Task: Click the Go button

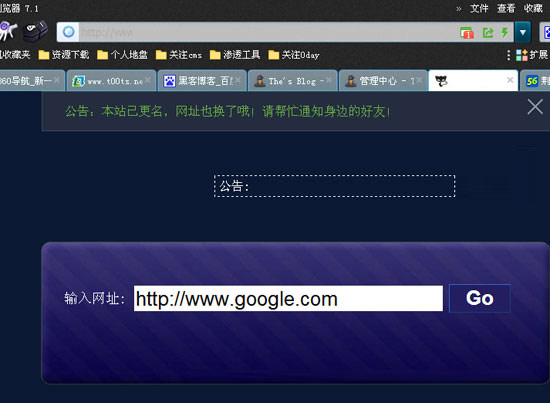Action: click(x=479, y=298)
